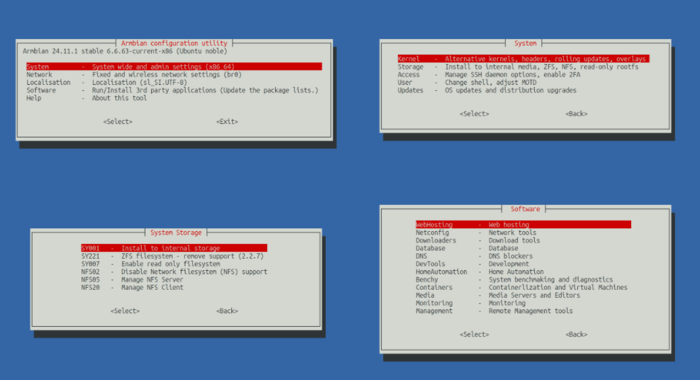Select the Kernel entry in System dialog
700x380 pixels.
(x=523, y=59)
